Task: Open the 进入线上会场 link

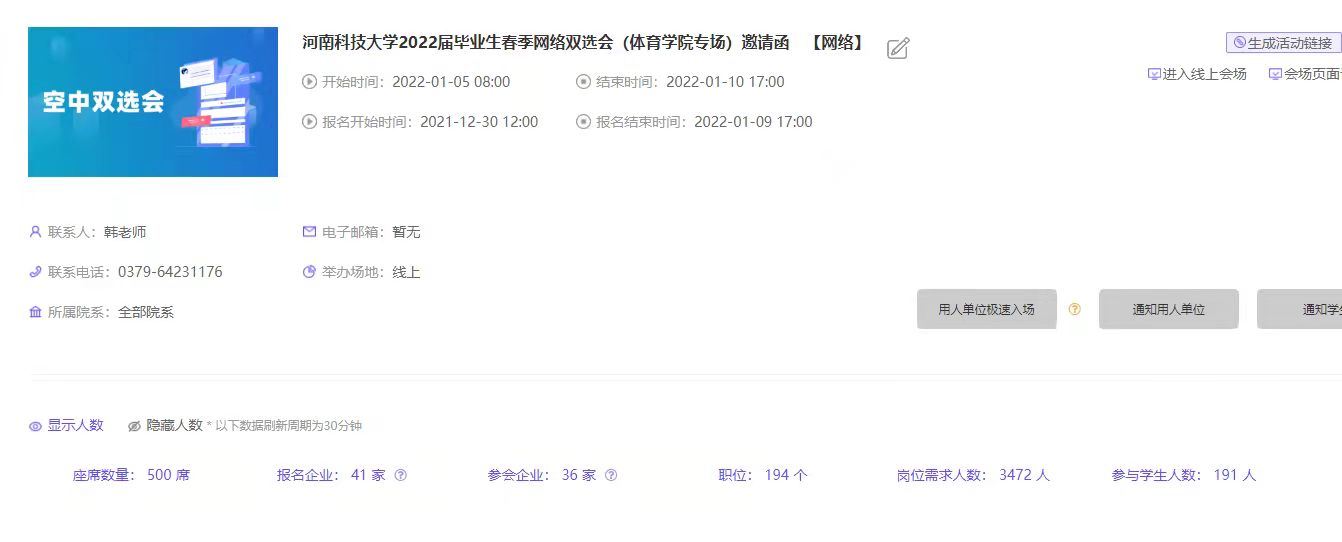Action: click(1198, 73)
